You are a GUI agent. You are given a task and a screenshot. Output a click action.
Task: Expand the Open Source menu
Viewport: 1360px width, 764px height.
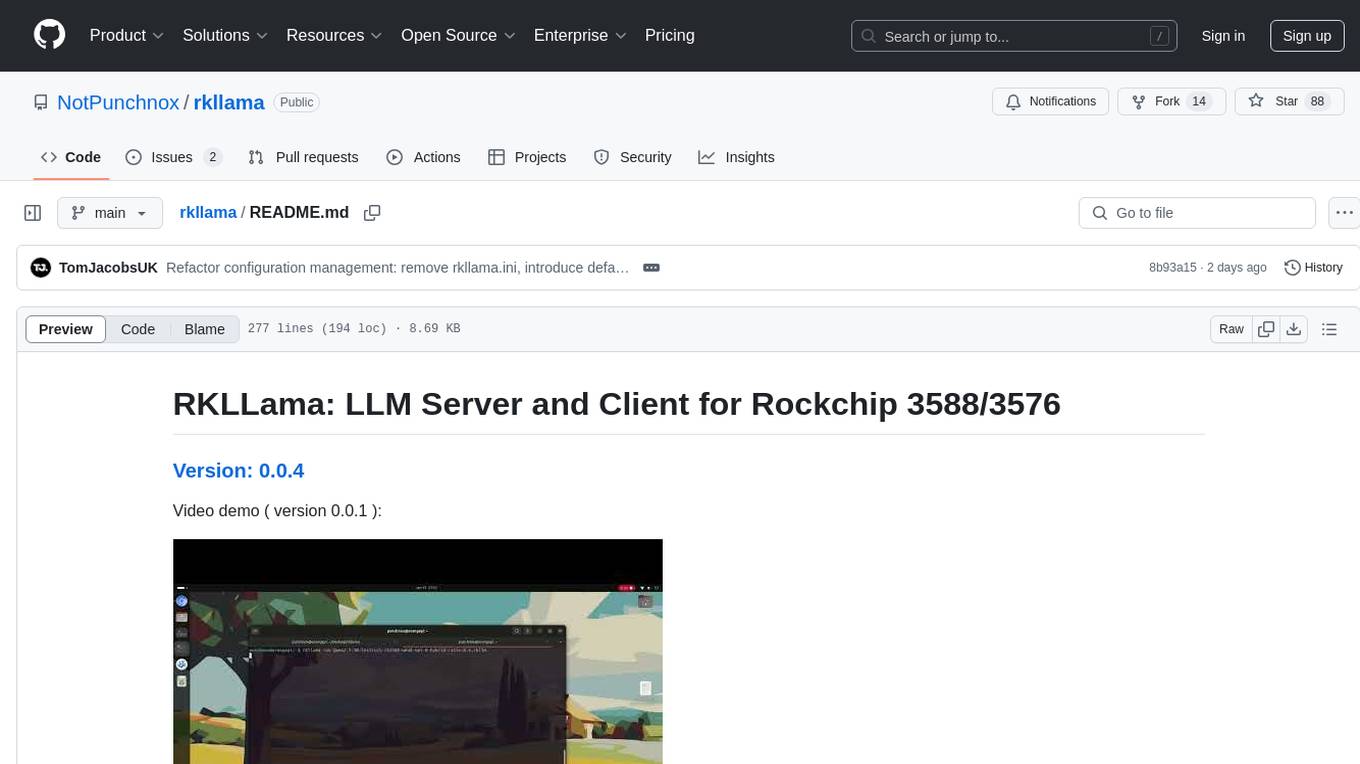459,35
